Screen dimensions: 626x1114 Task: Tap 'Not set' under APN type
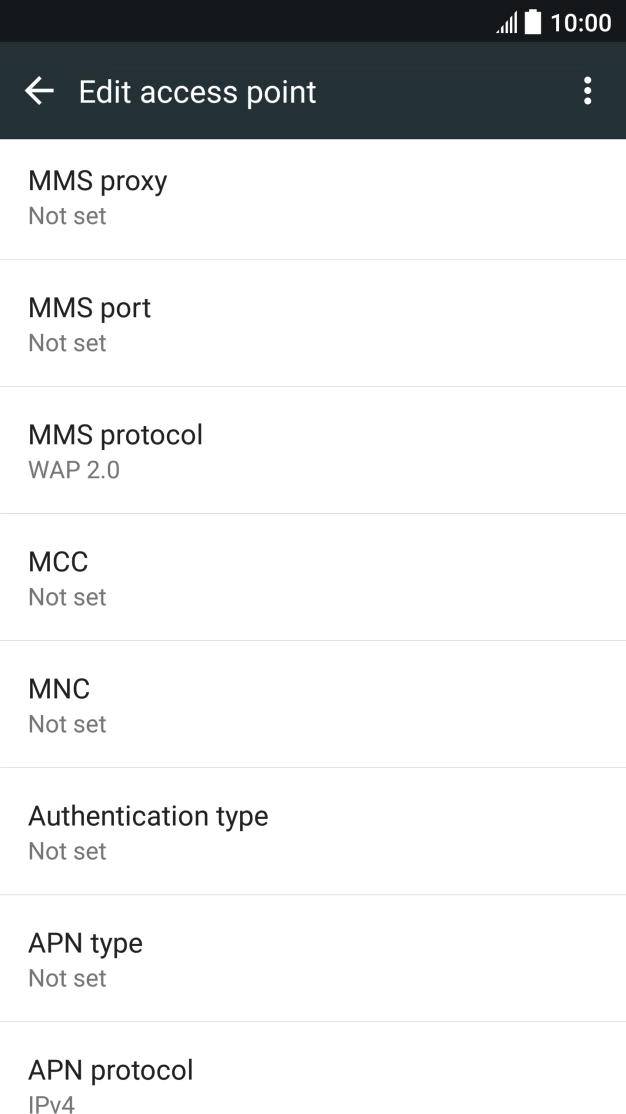(67, 978)
